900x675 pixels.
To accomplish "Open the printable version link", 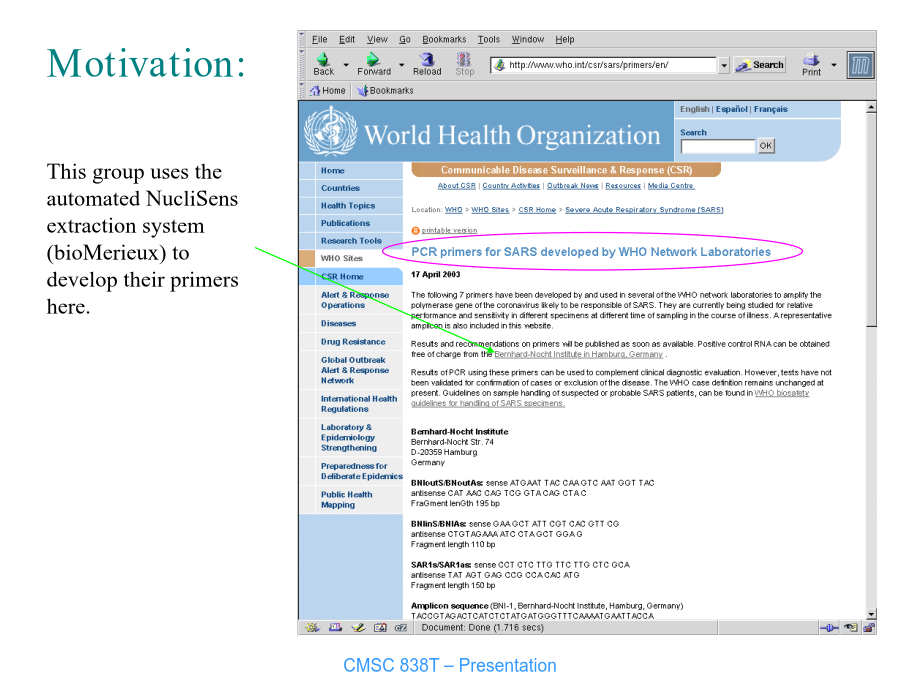I will pos(449,231).
